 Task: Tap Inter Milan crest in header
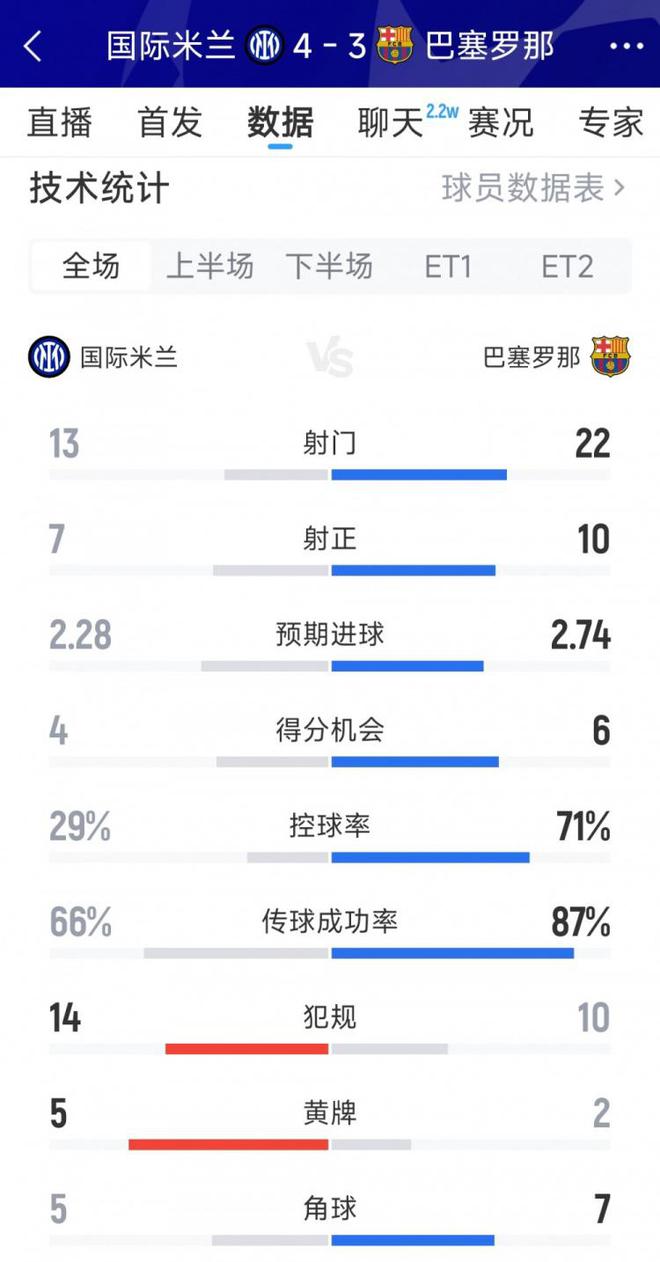point(264,45)
